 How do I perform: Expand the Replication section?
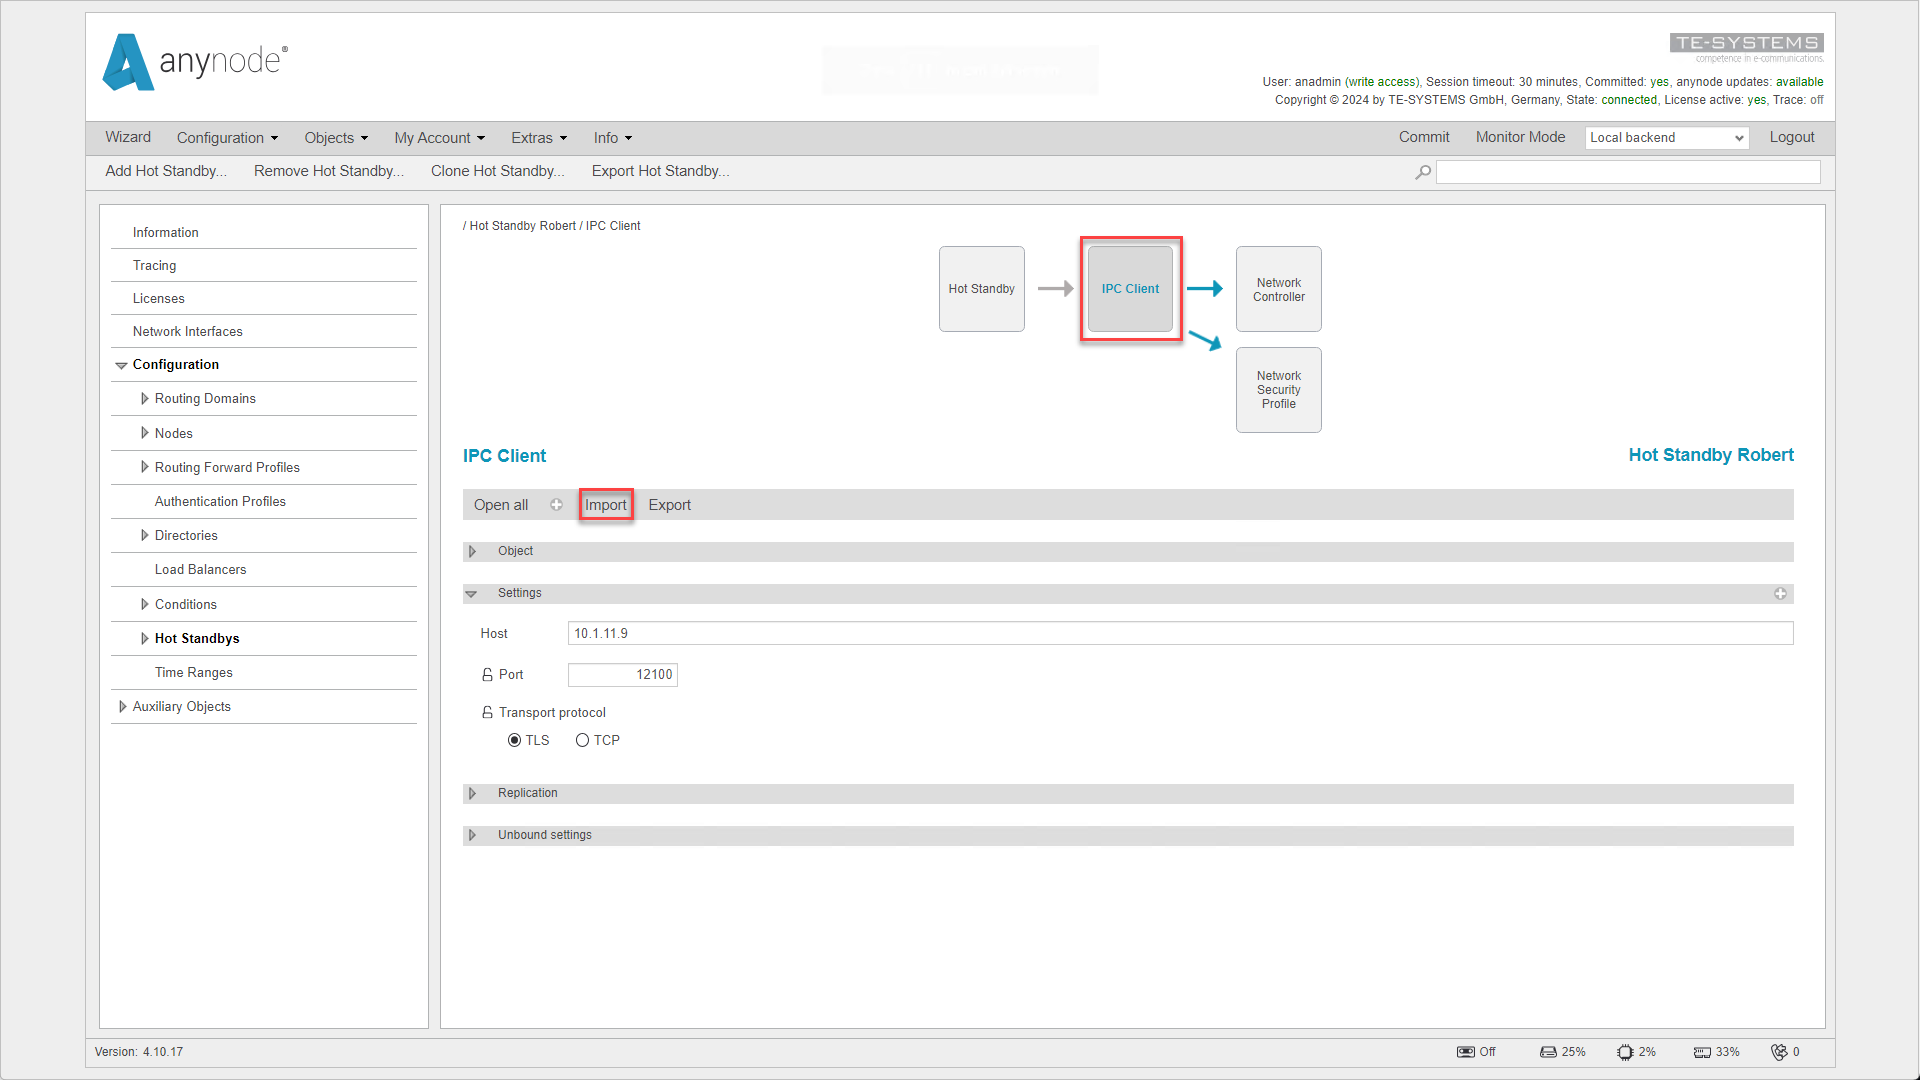[472, 793]
